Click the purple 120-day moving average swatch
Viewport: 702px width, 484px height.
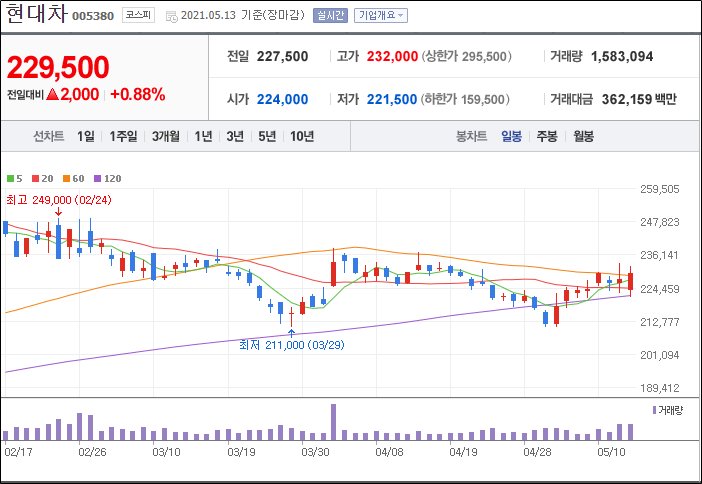(x=97, y=179)
